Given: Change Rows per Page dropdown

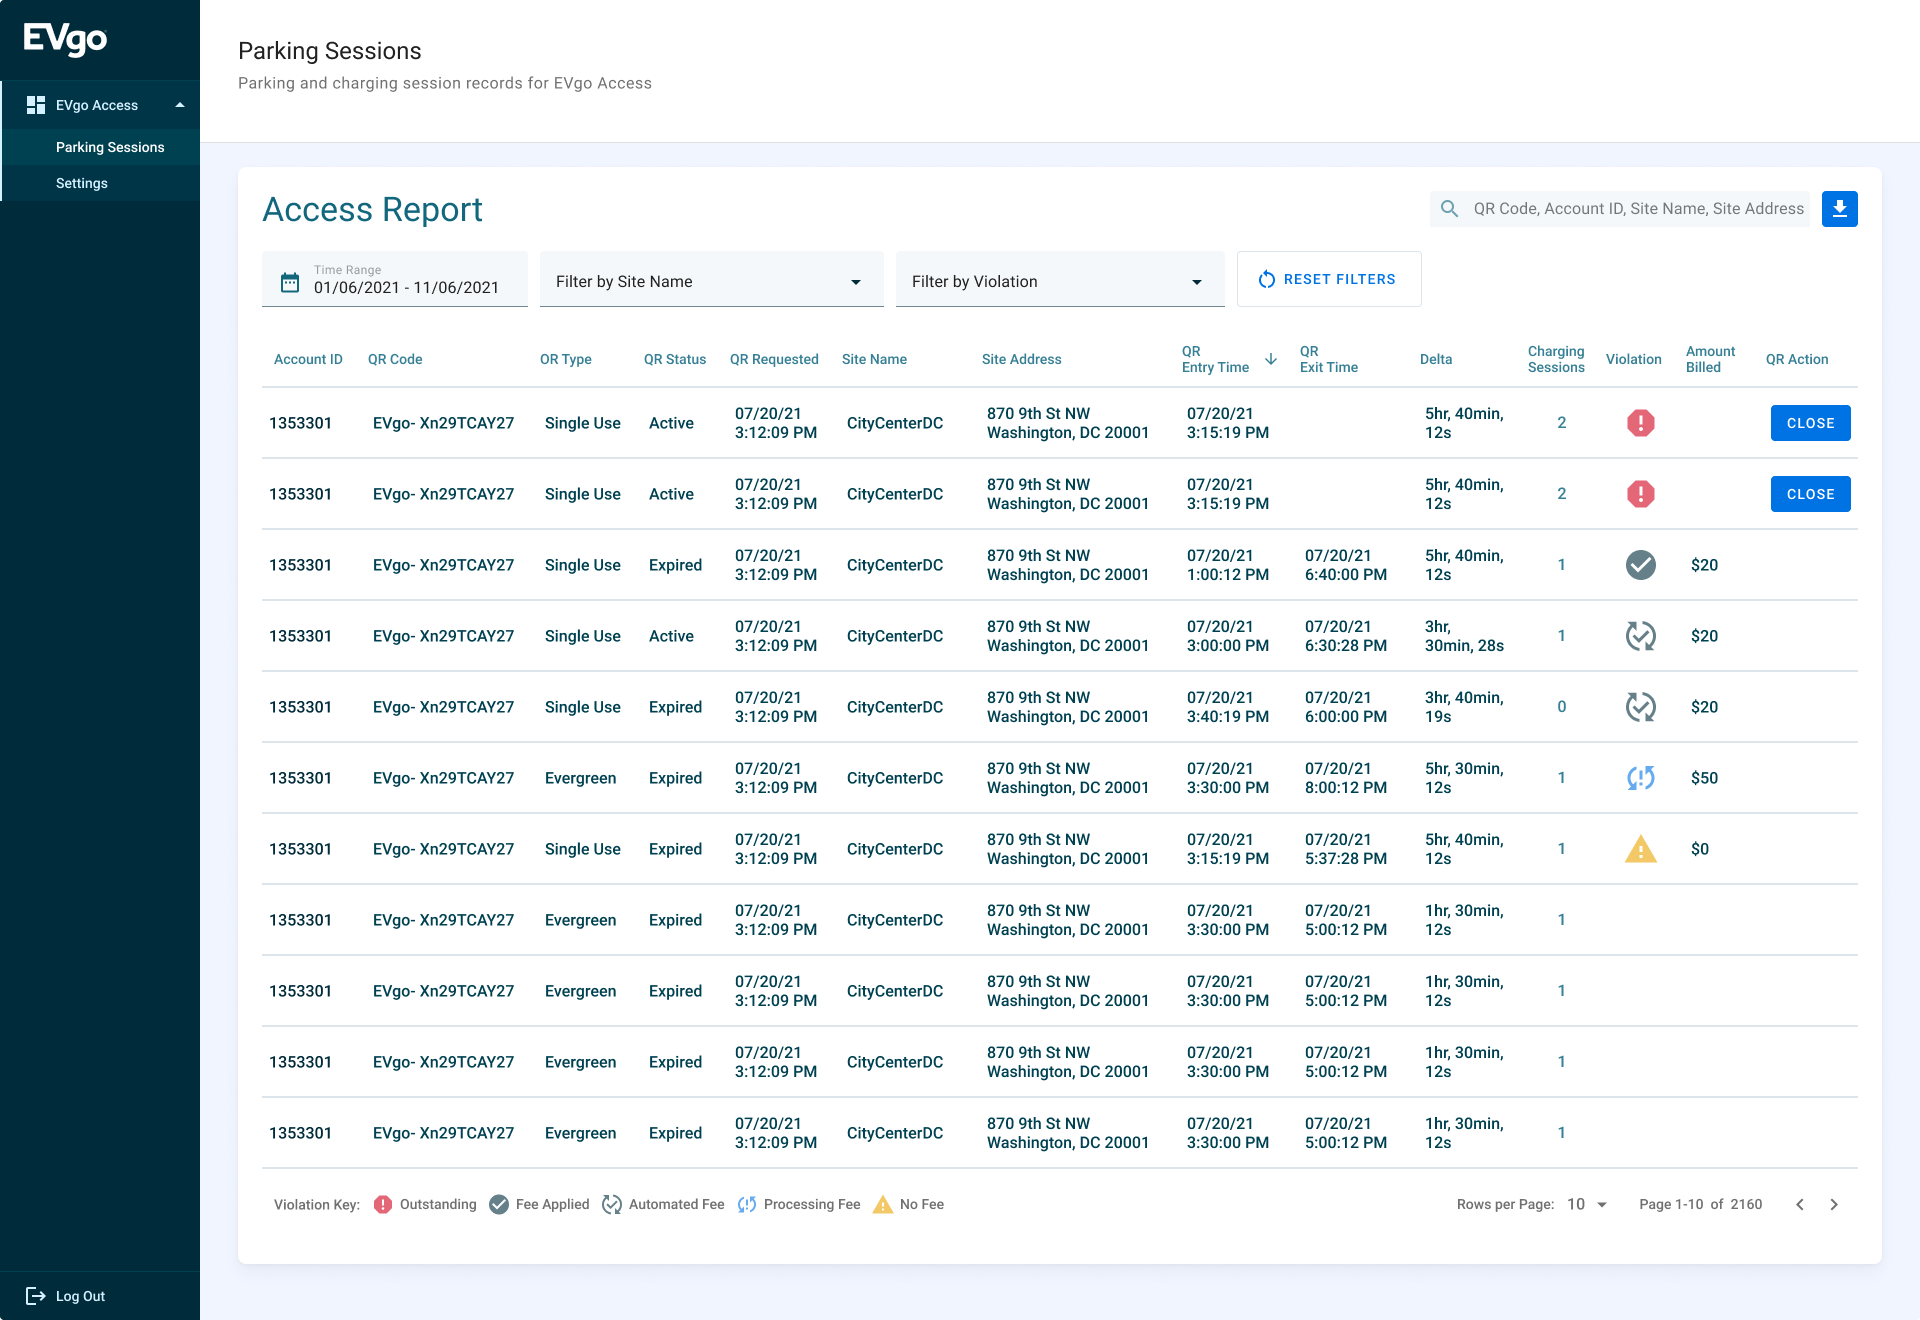Looking at the screenshot, I should pos(1586,1204).
